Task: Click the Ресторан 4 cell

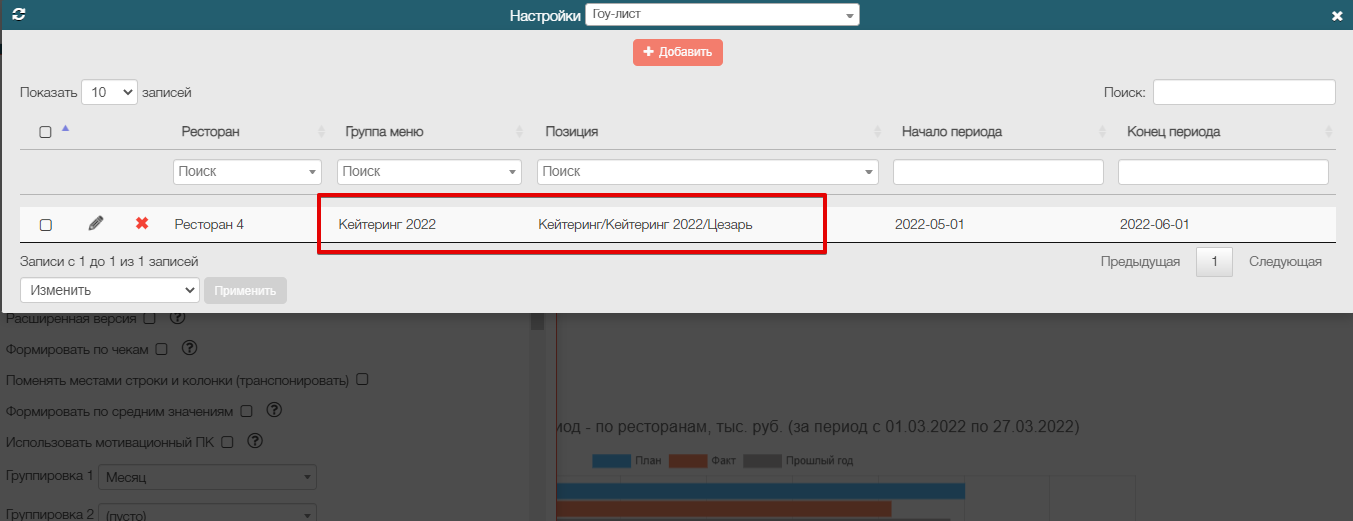Action: point(209,225)
